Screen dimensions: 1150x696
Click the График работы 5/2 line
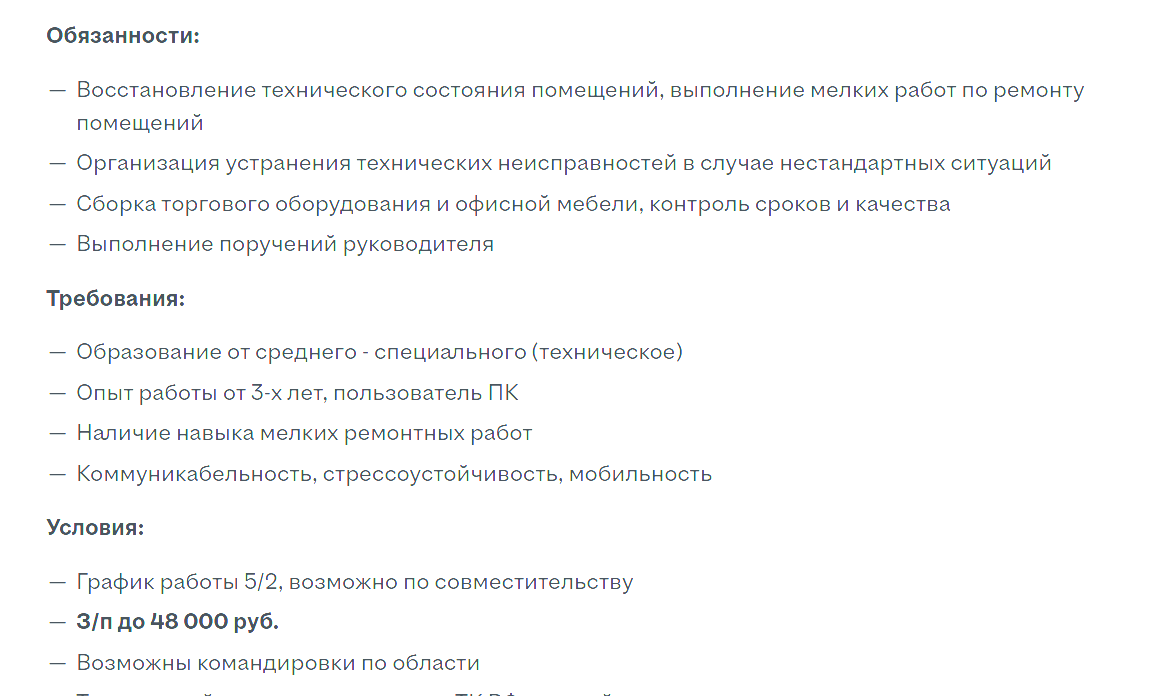coord(354,582)
